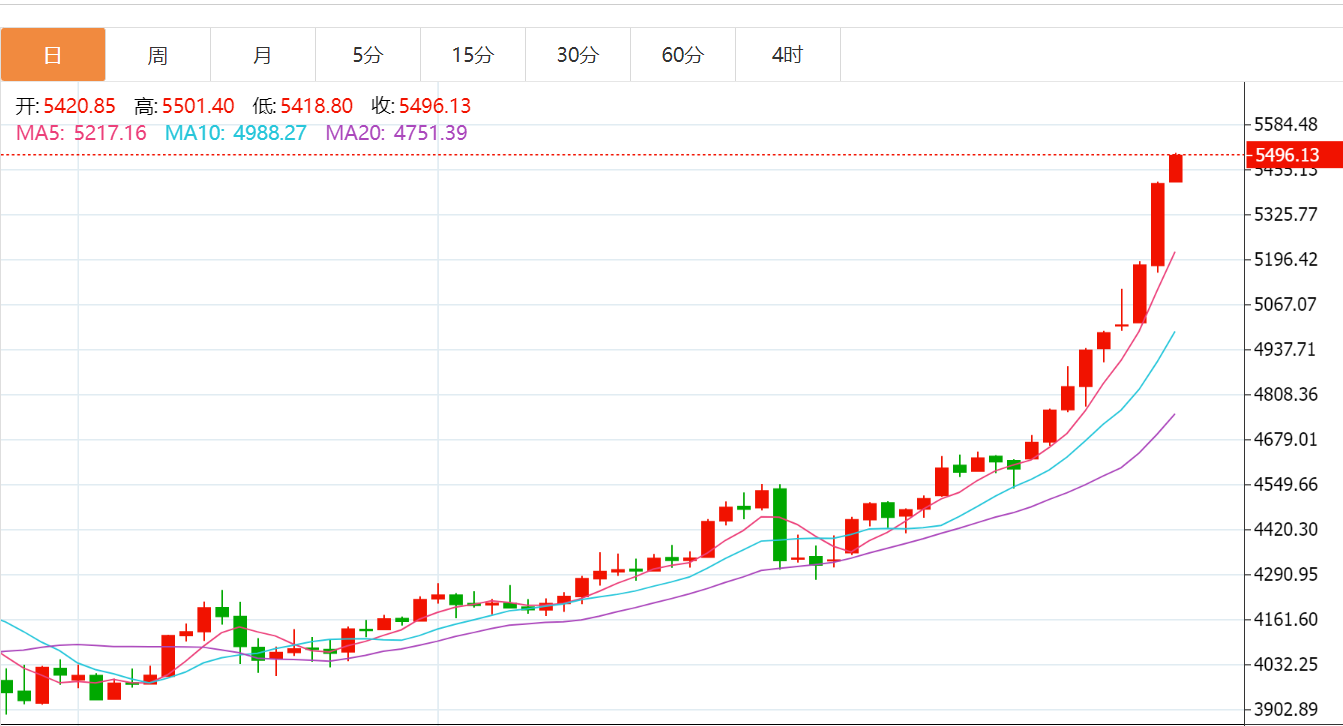1343x726 pixels.
Task: Switch to the 周 weekly tab
Action: coord(158,55)
